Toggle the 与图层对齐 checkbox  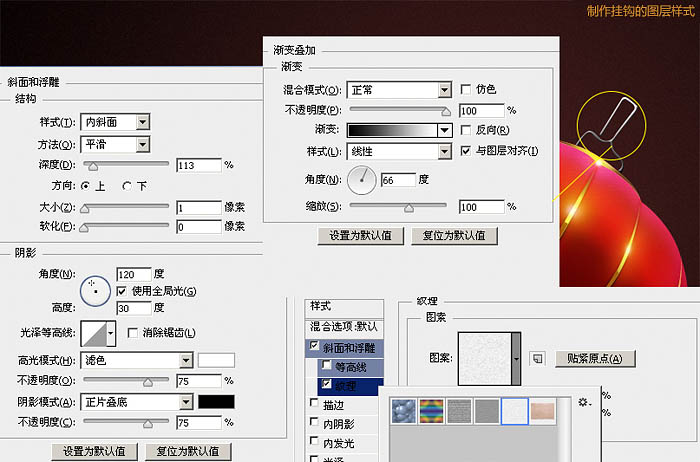click(x=466, y=151)
